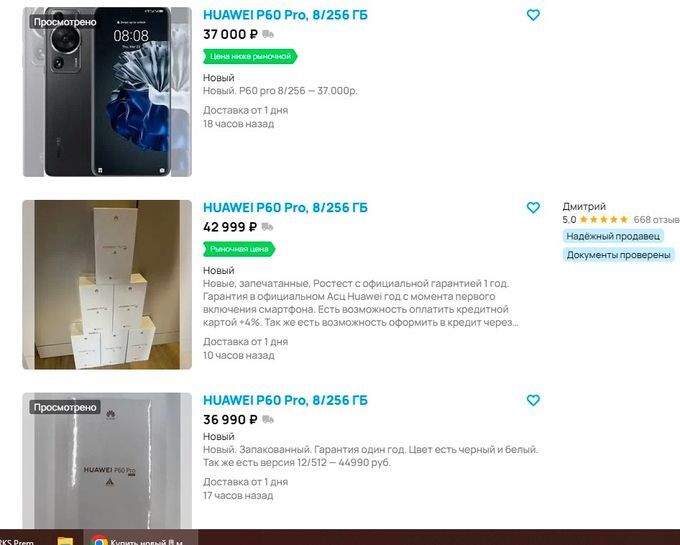Click the 'Рыночная цена' green badge

239,249
